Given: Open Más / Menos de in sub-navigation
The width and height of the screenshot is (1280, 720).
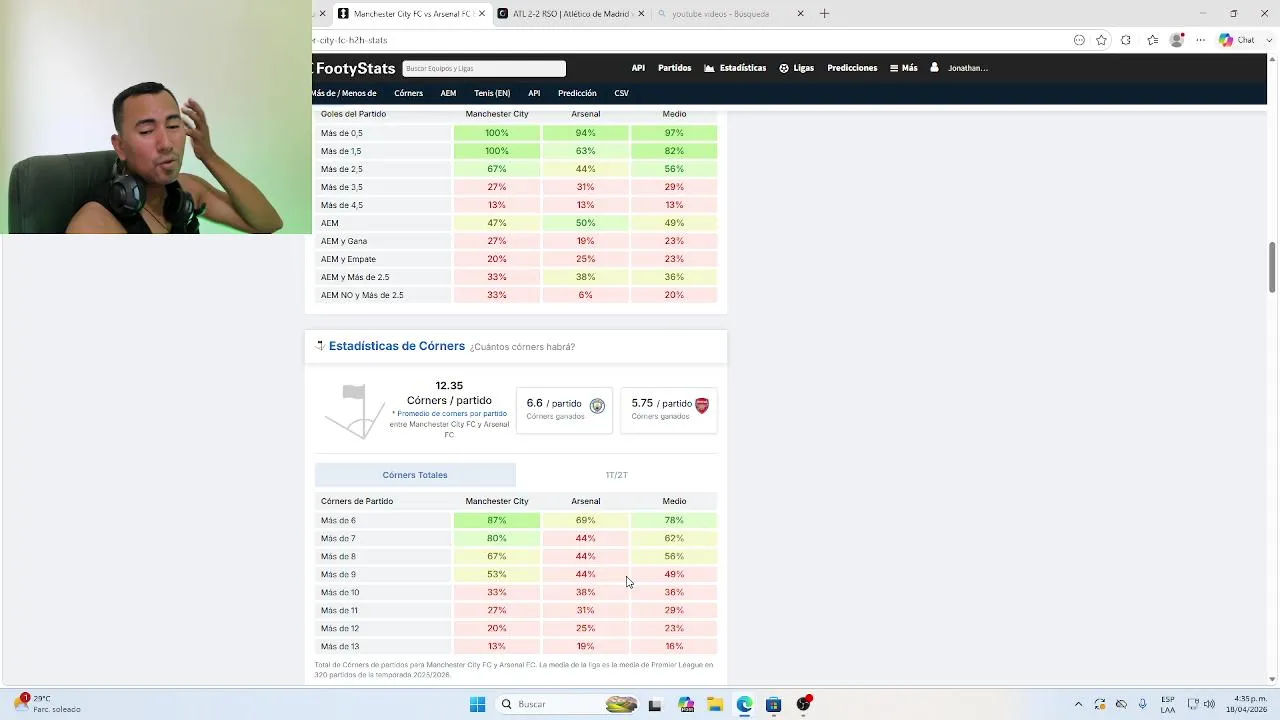Looking at the screenshot, I should click(345, 93).
